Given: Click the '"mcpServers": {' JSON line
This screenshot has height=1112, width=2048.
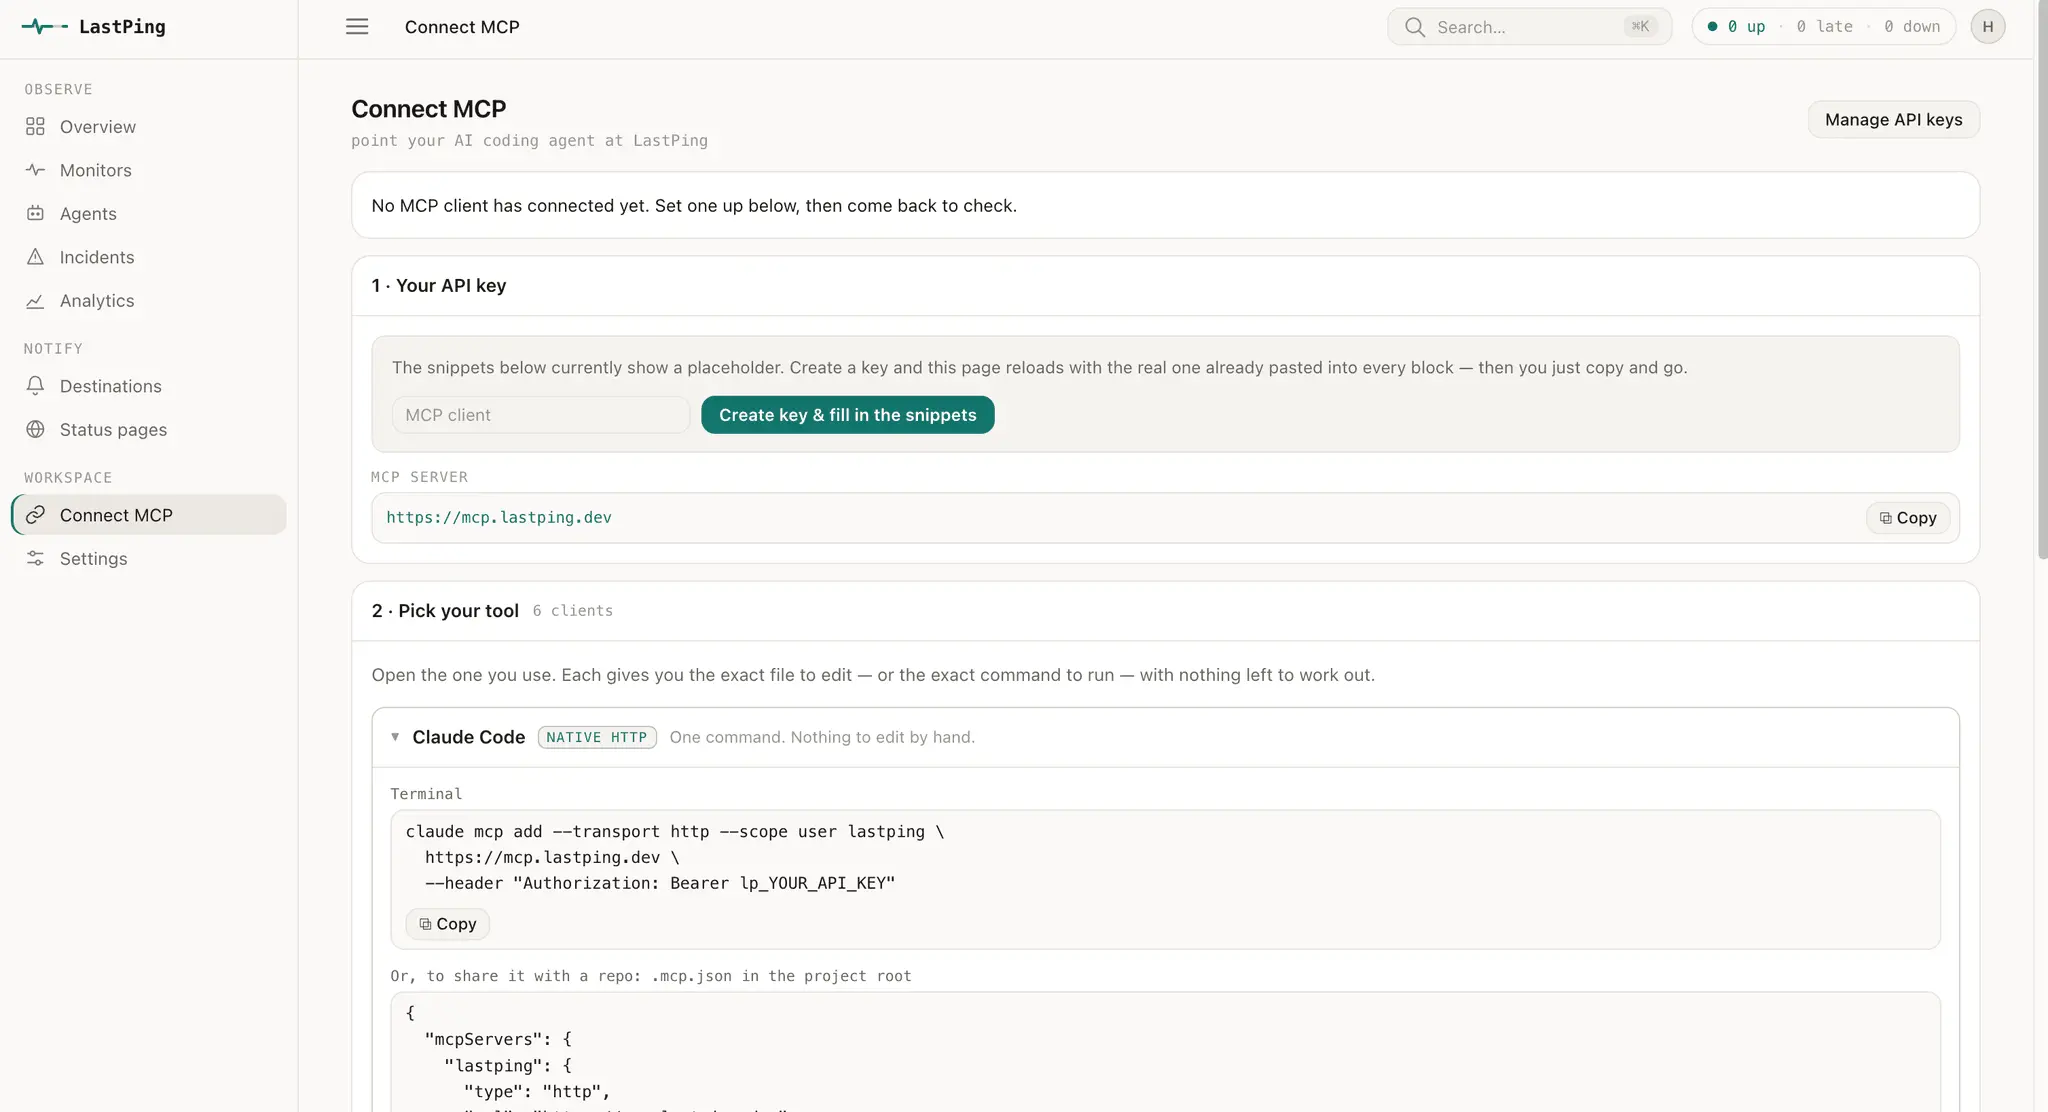Looking at the screenshot, I should pyautogui.click(x=498, y=1040).
